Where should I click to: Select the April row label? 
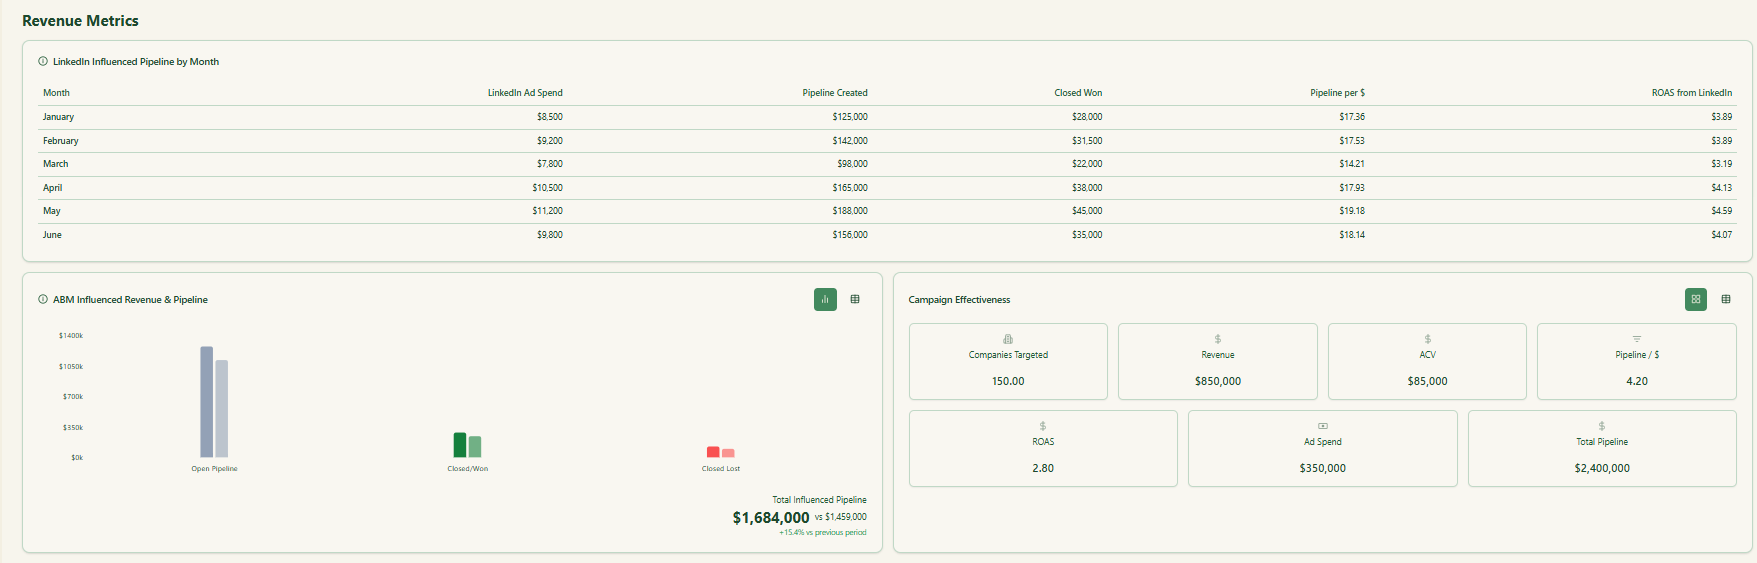click(x=52, y=188)
